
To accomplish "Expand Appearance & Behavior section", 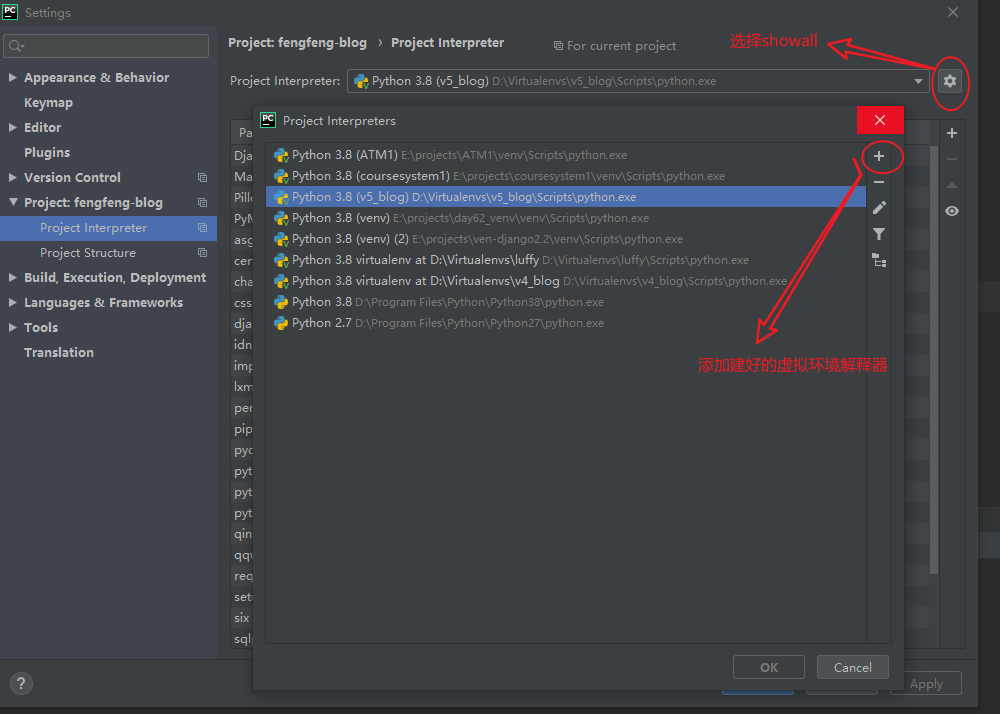I will point(12,77).
